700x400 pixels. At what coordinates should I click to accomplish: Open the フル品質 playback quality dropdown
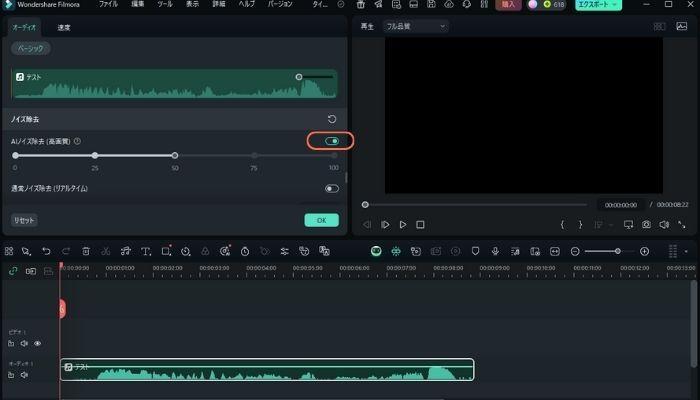(x=416, y=27)
